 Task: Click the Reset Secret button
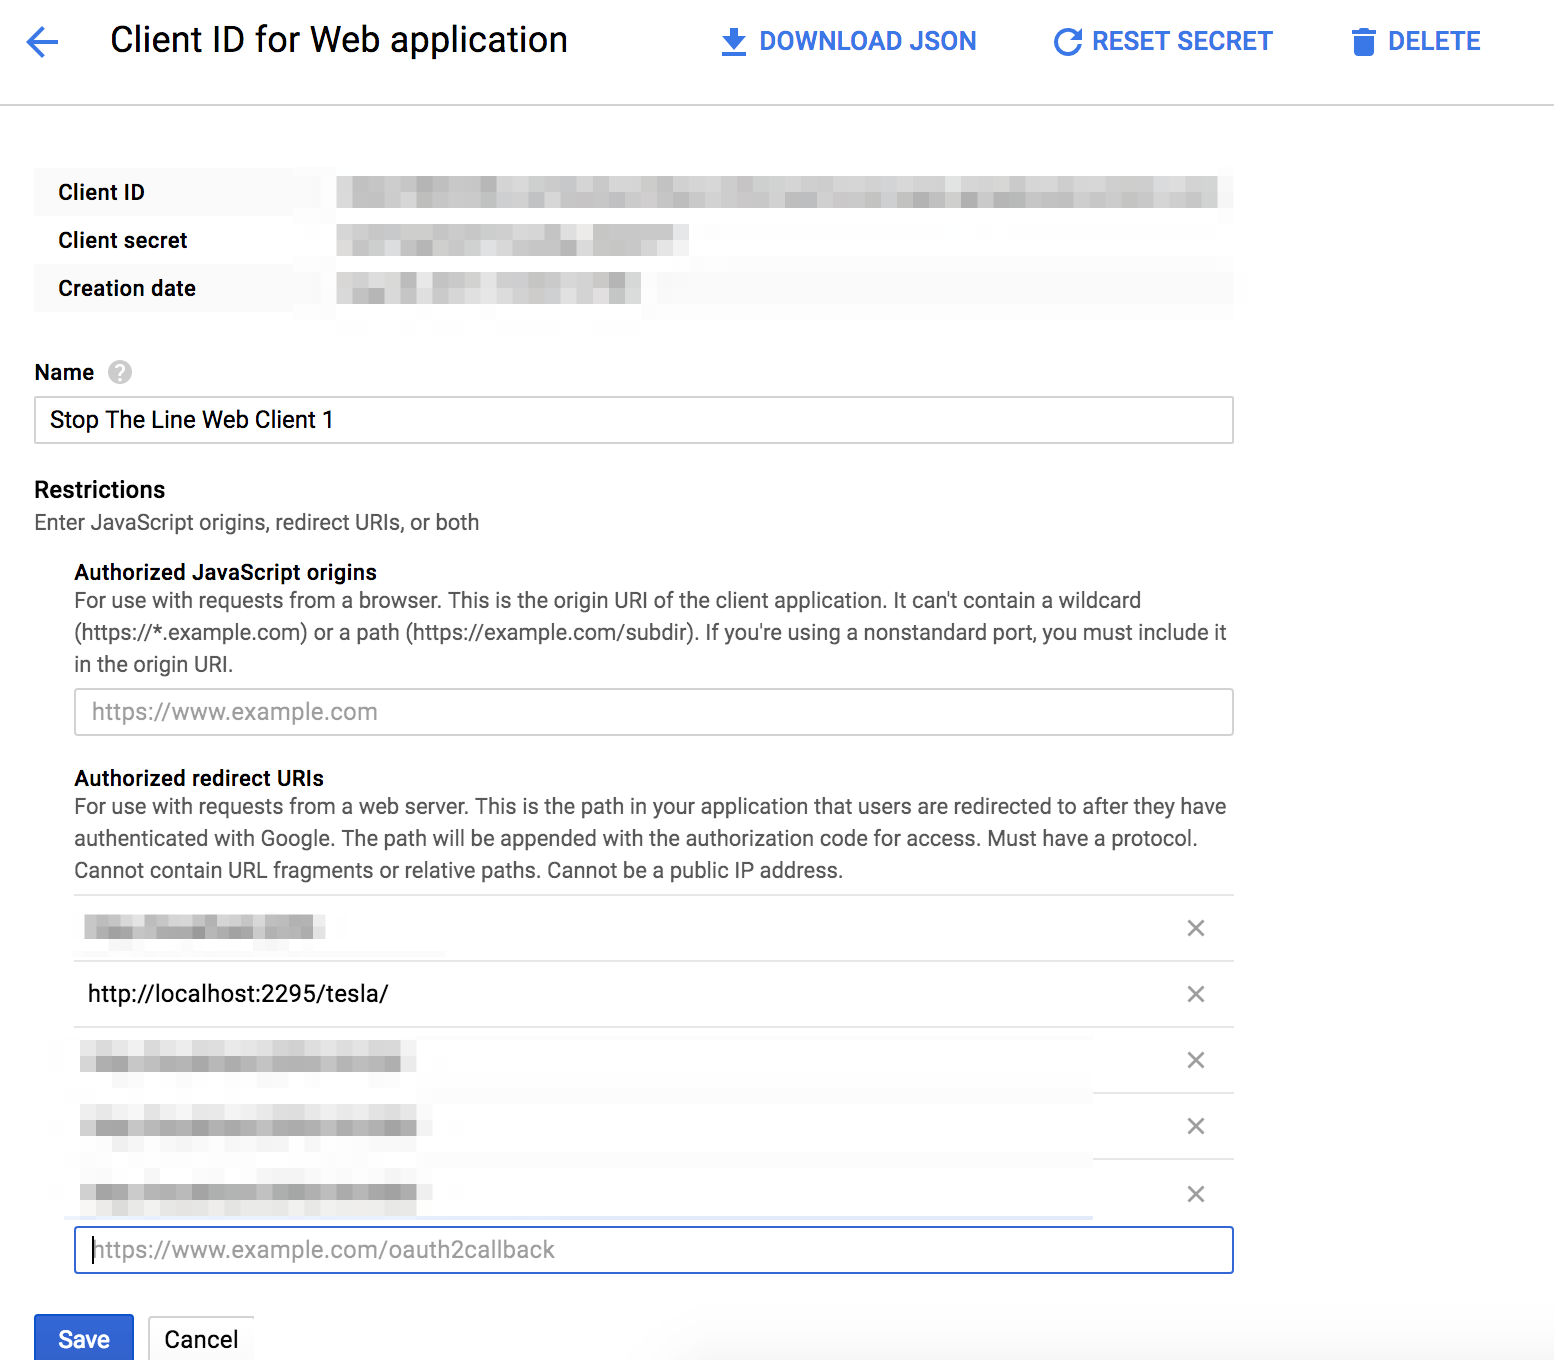pyautogui.click(x=1163, y=41)
